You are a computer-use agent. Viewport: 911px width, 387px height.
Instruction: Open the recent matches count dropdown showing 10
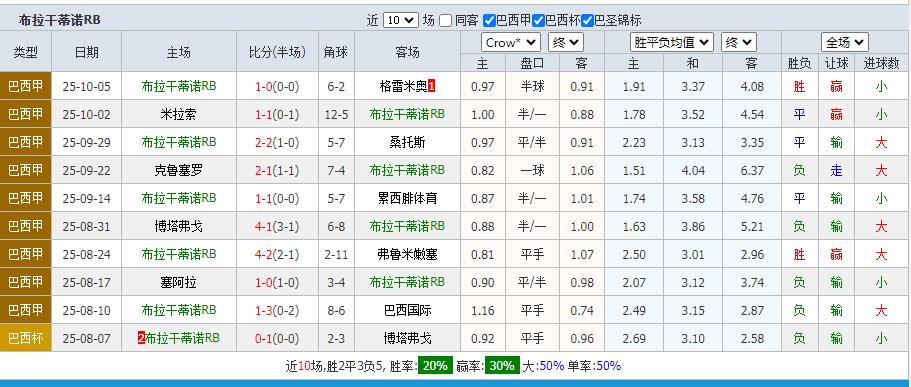pos(401,20)
